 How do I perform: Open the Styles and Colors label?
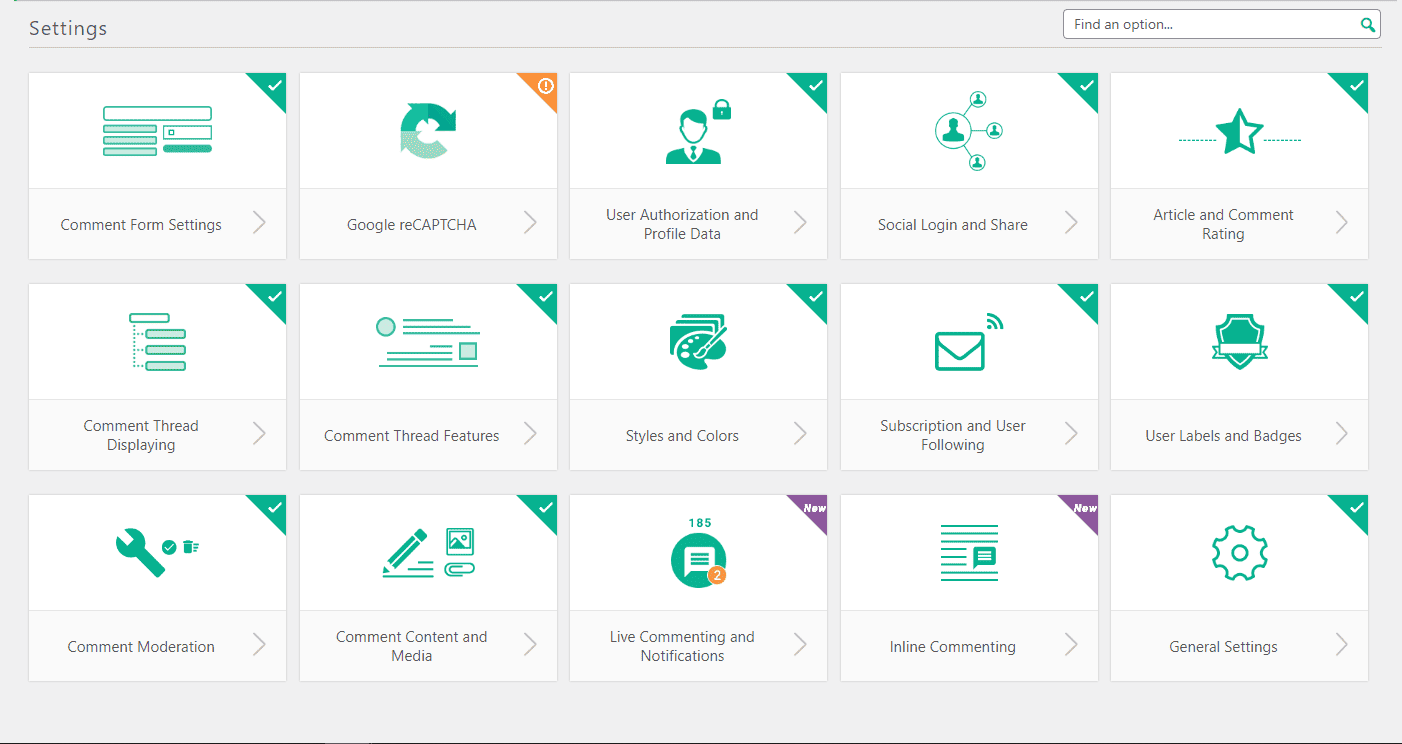[x=682, y=436]
